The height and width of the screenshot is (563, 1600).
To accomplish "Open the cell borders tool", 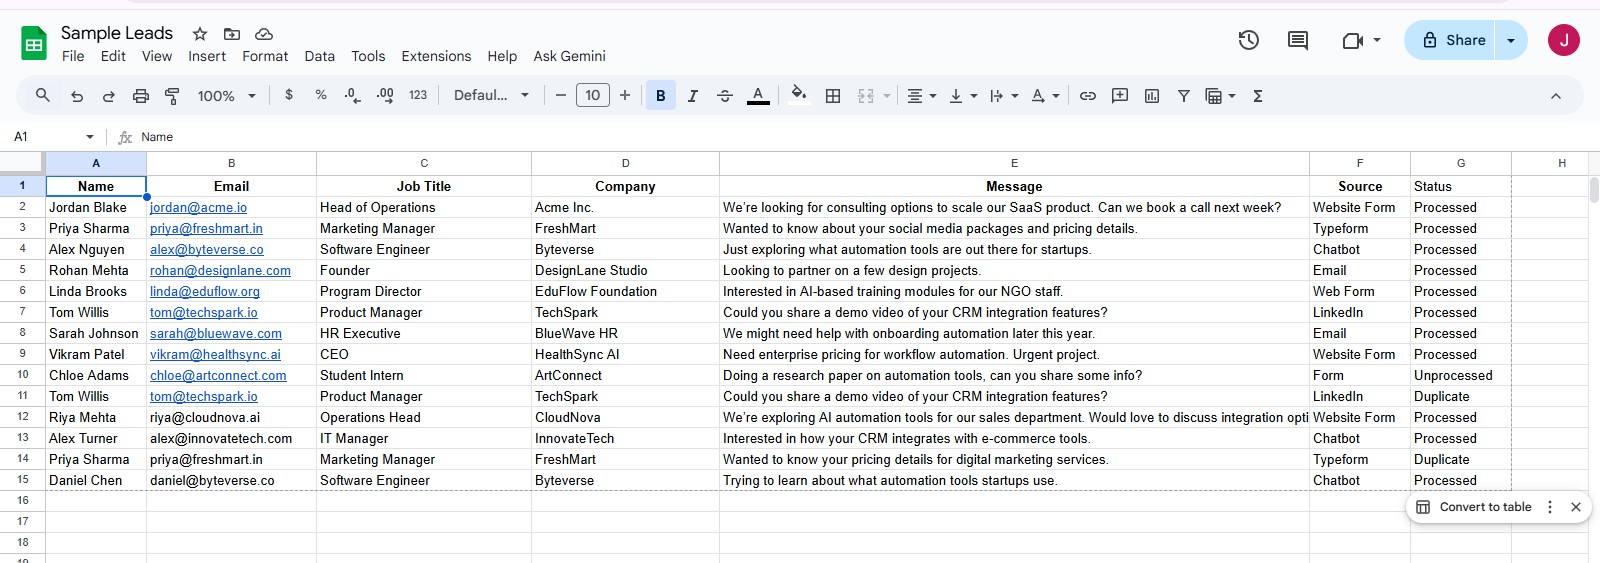I will pyautogui.click(x=832, y=96).
